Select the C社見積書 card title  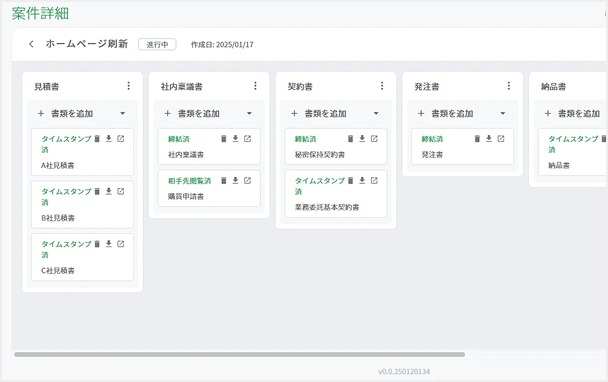coord(57,271)
